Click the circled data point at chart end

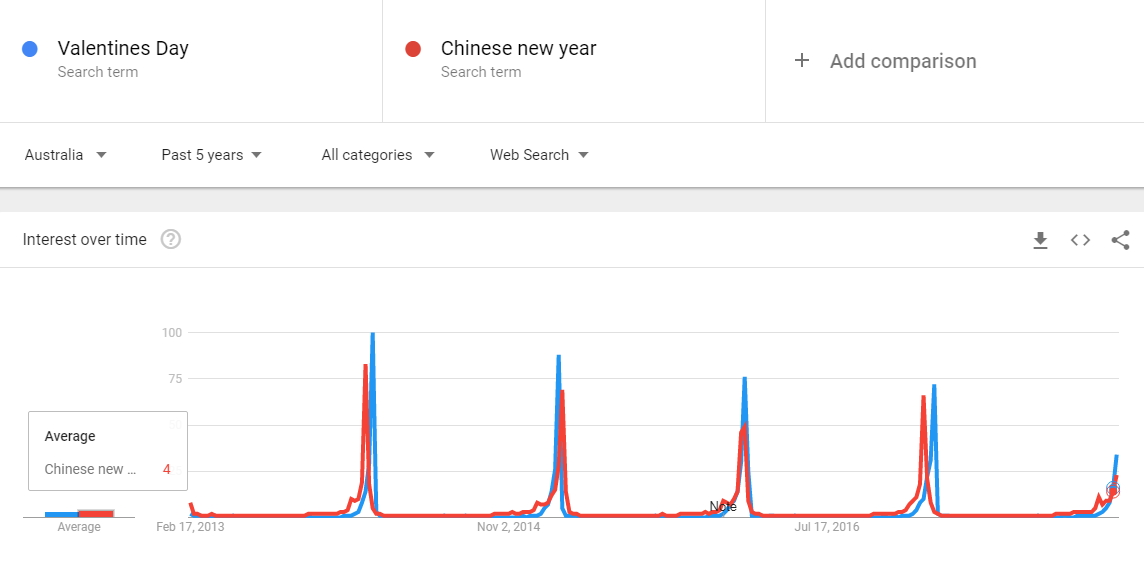[1113, 490]
